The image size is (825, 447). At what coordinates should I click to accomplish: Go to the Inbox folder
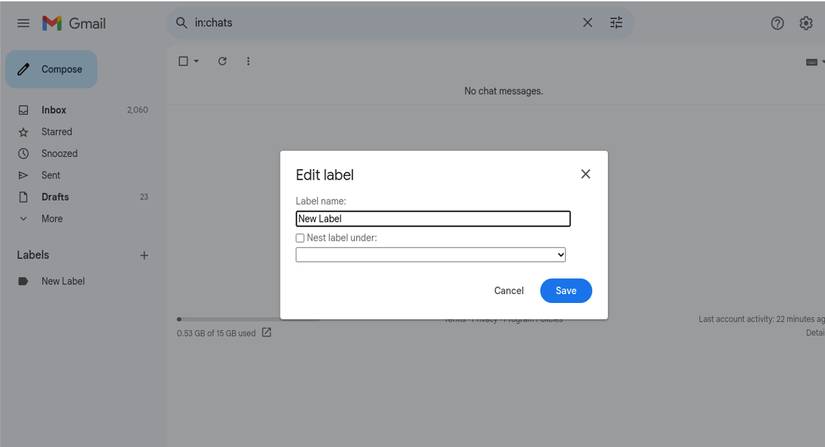tap(54, 110)
